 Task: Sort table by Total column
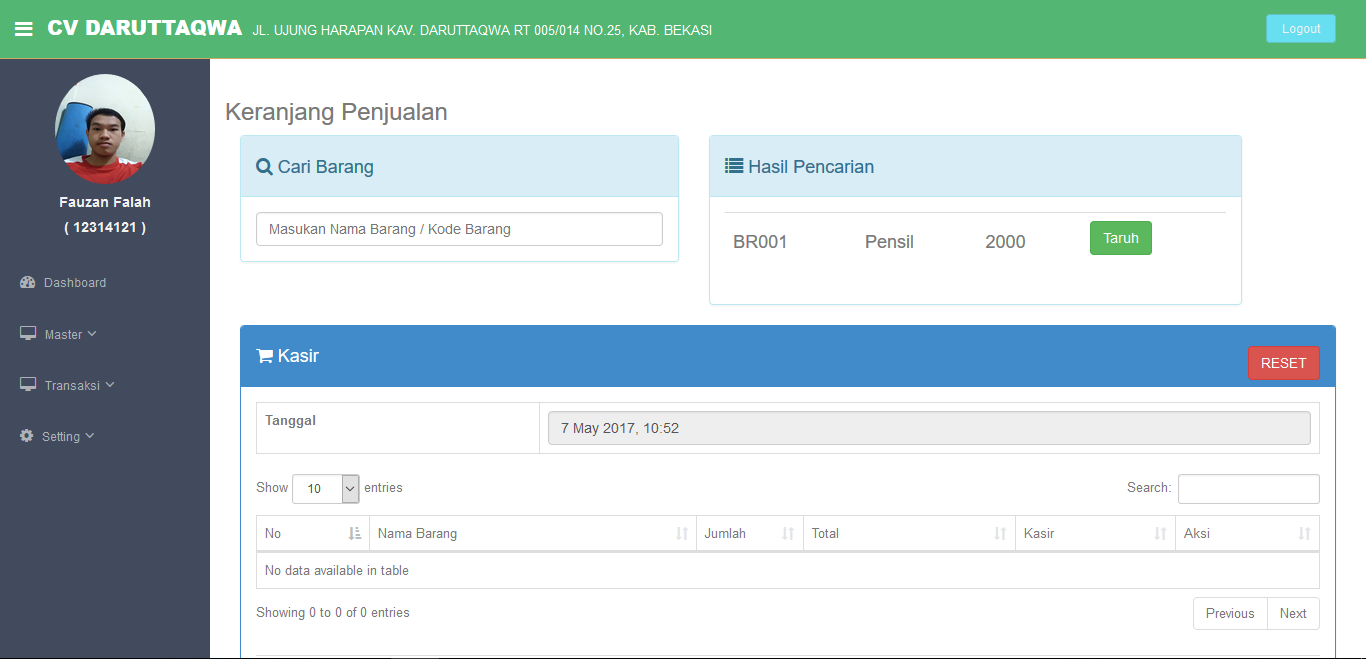[x=909, y=534]
